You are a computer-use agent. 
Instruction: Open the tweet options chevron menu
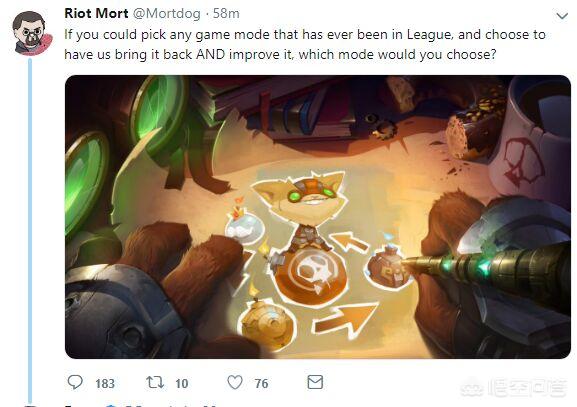point(562,16)
